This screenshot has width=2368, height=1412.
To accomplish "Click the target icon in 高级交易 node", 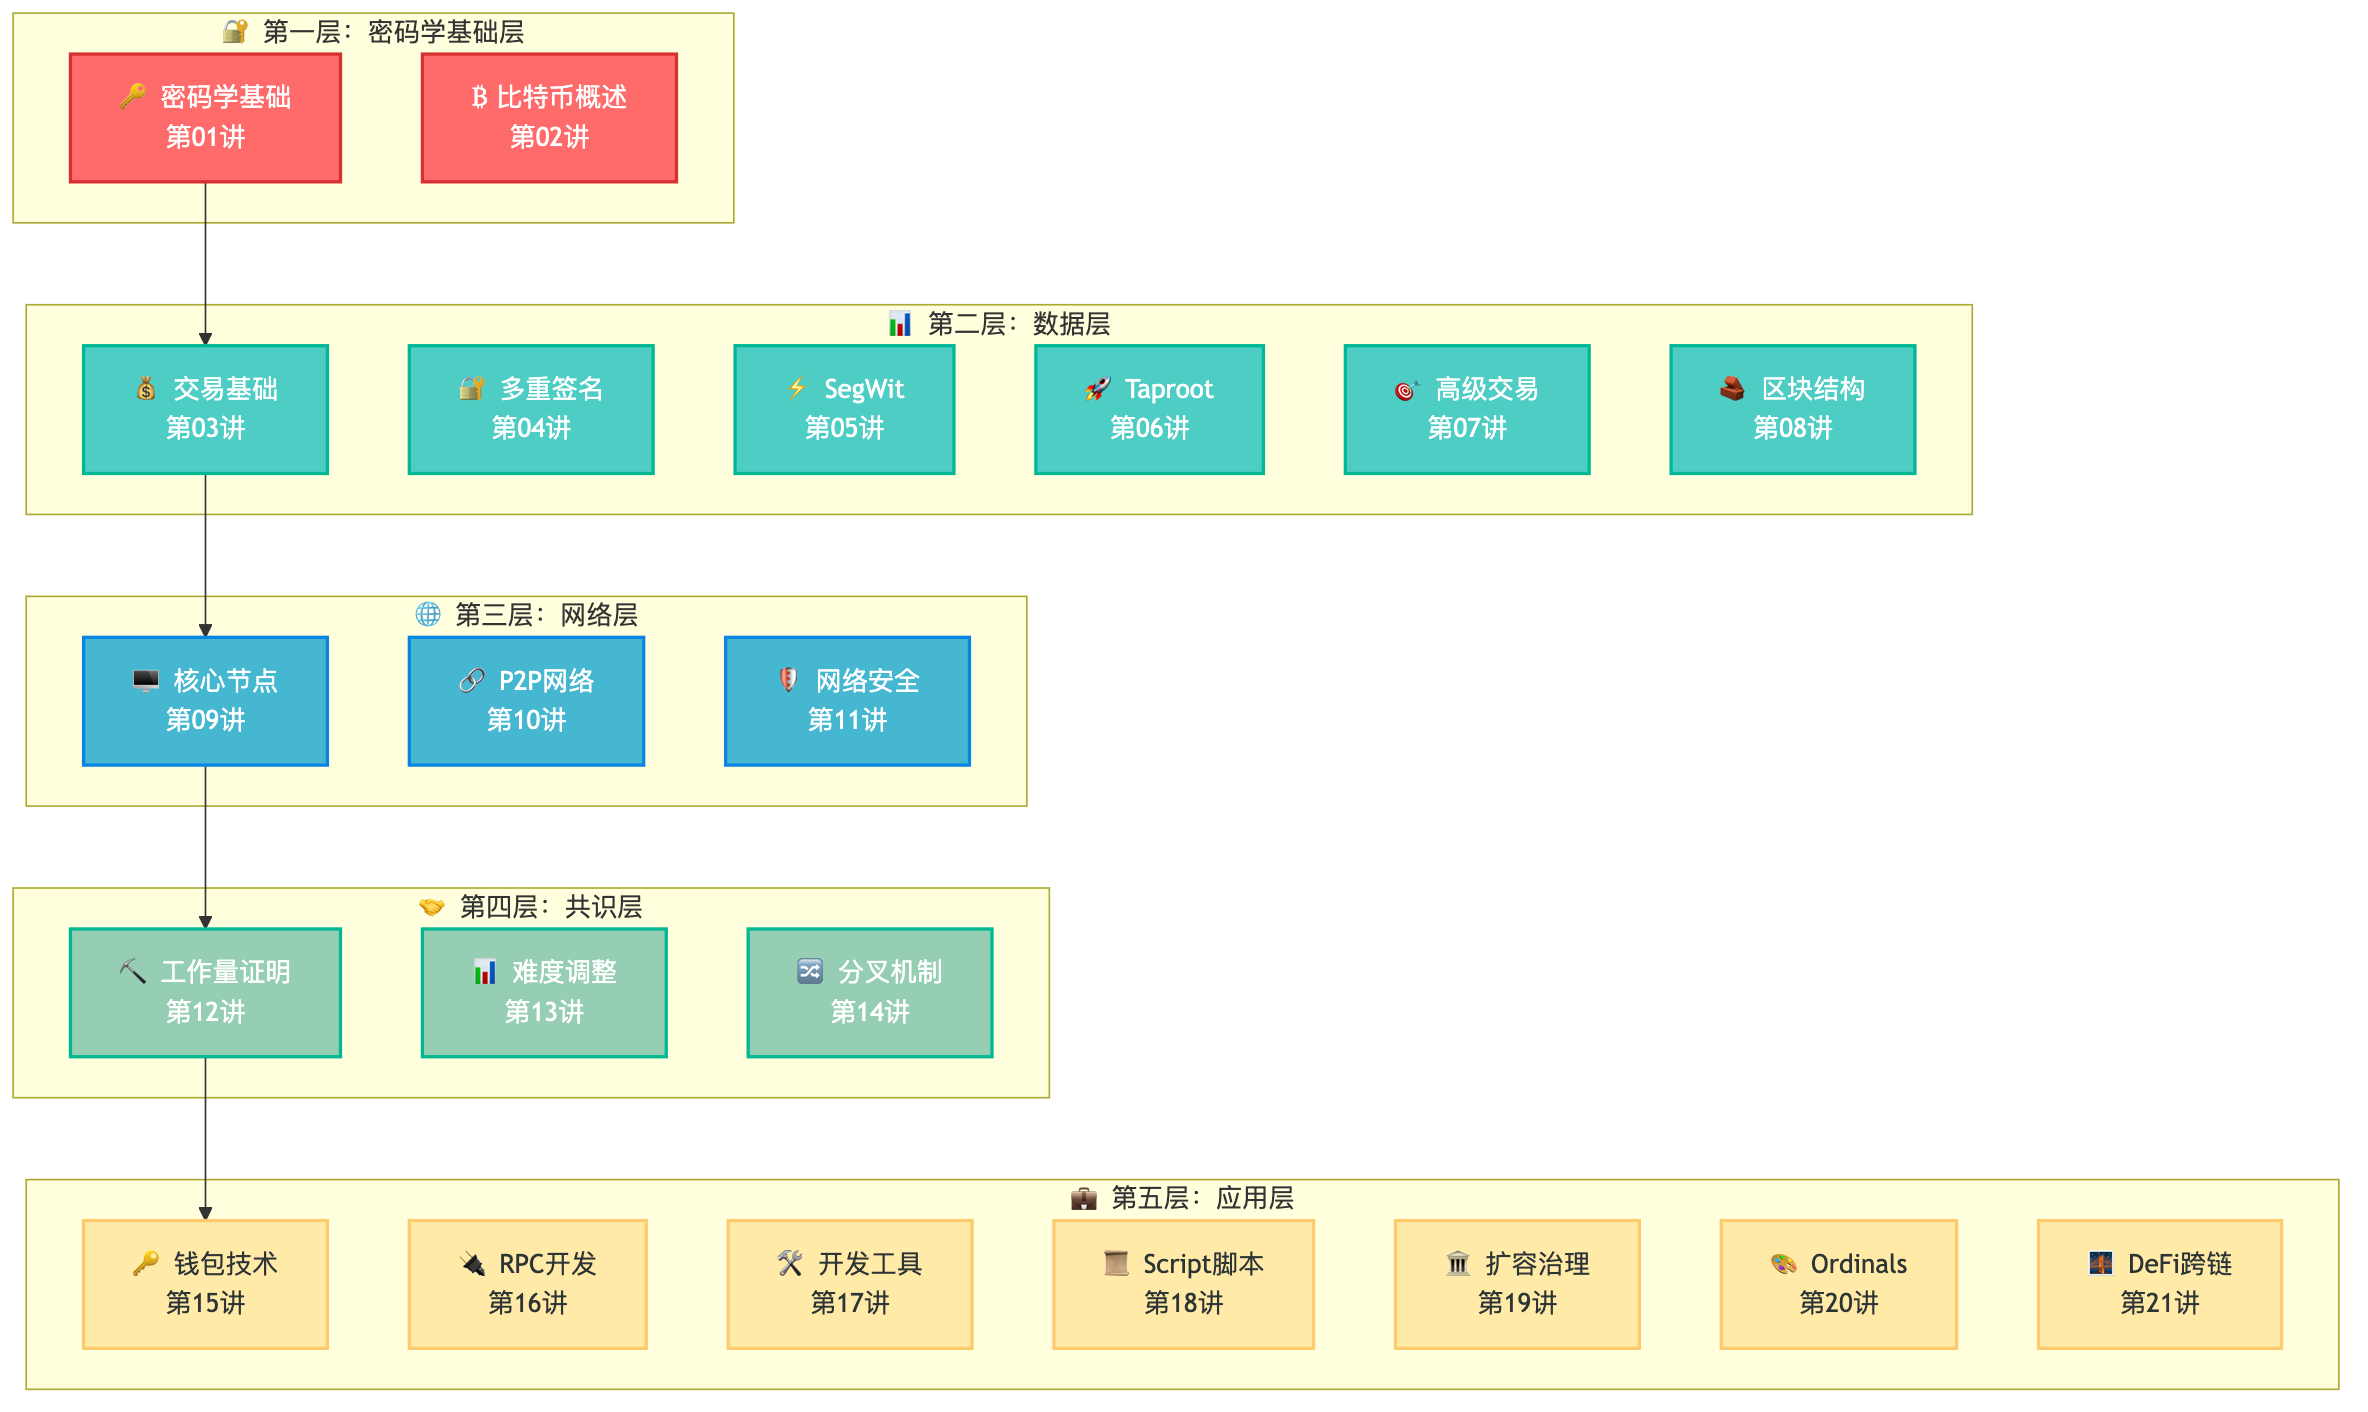I will pyautogui.click(x=1407, y=390).
